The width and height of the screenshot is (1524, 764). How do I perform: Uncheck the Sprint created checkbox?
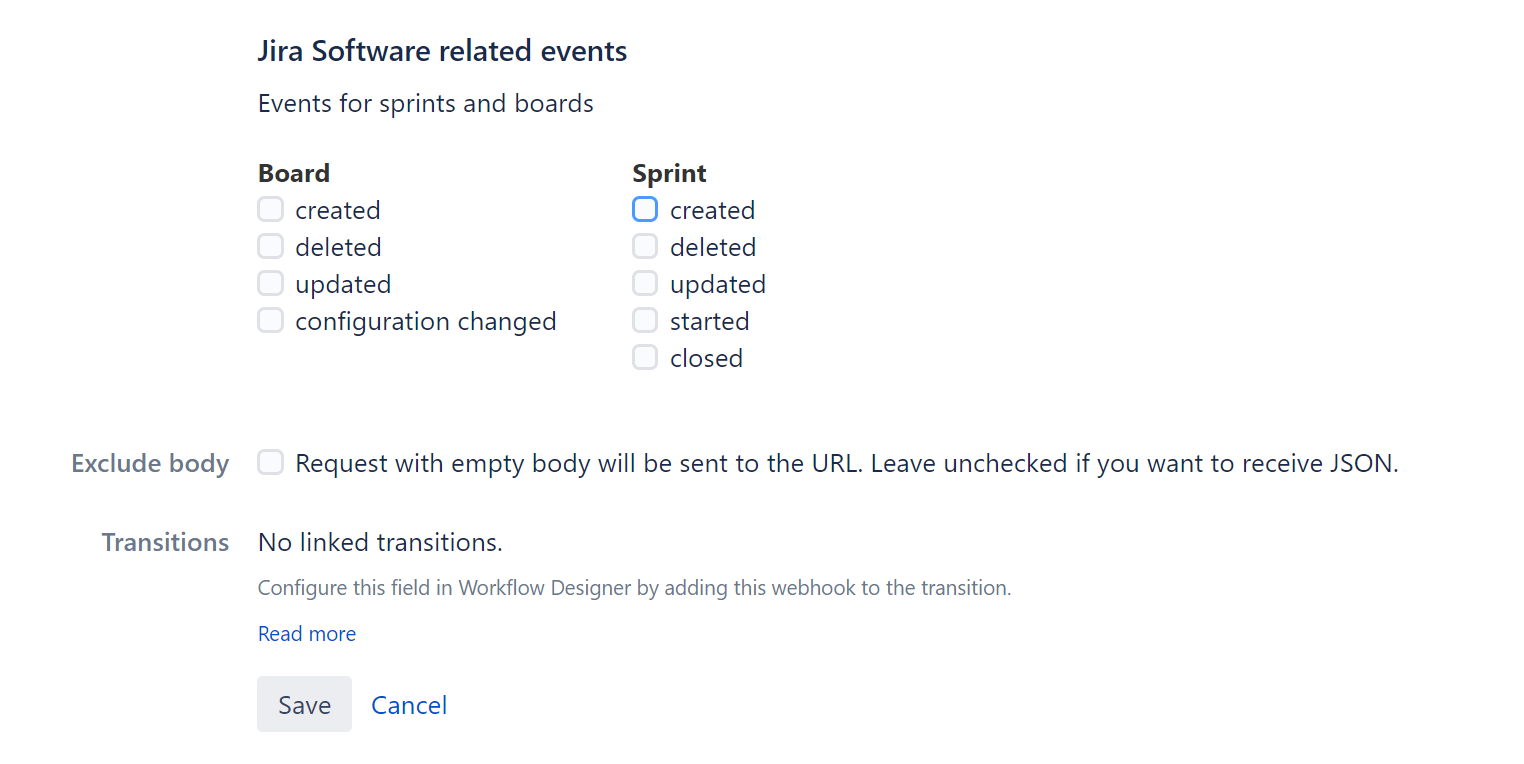pyautogui.click(x=645, y=209)
